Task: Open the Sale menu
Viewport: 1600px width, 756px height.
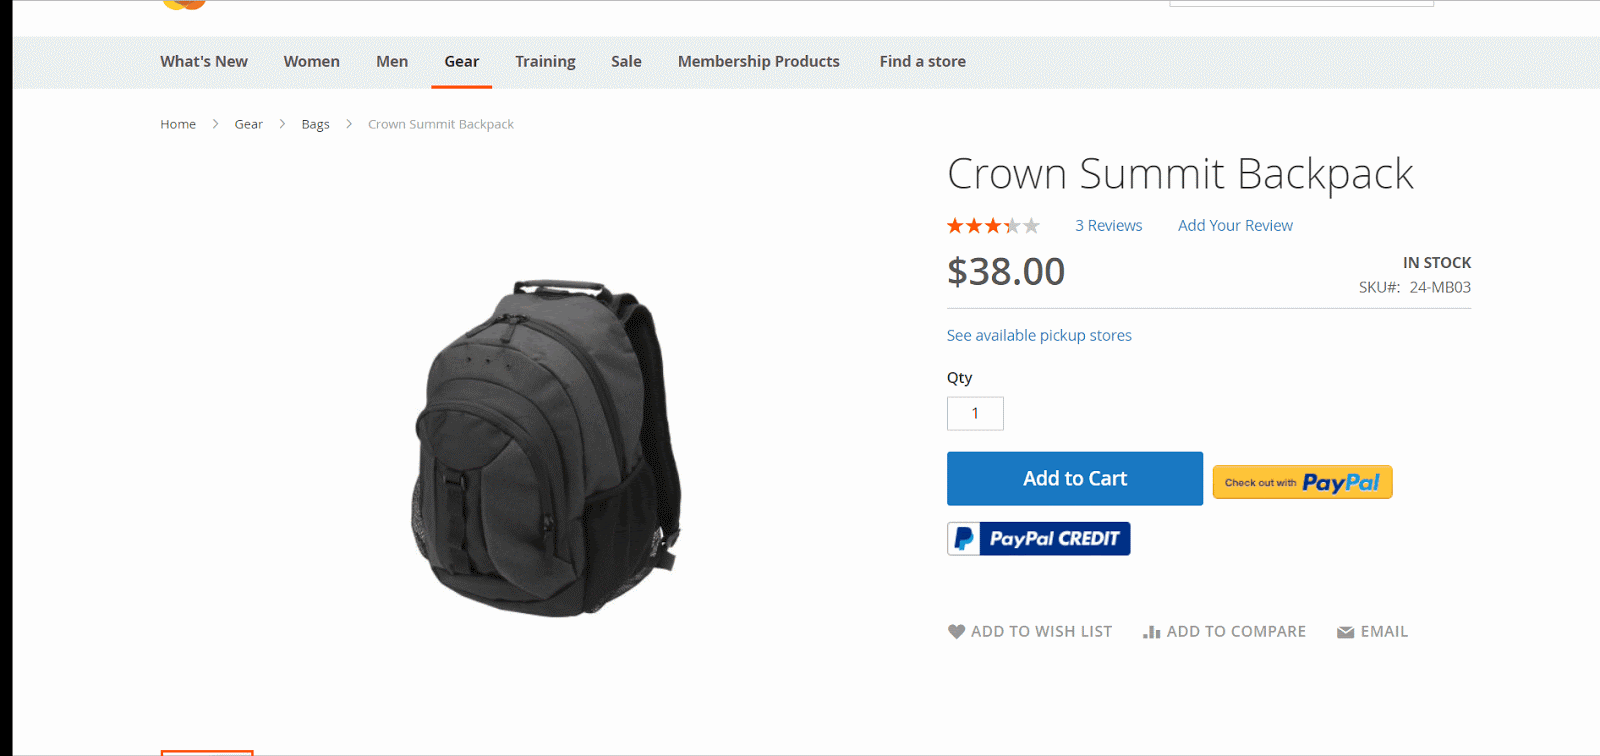Action: tap(626, 62)
